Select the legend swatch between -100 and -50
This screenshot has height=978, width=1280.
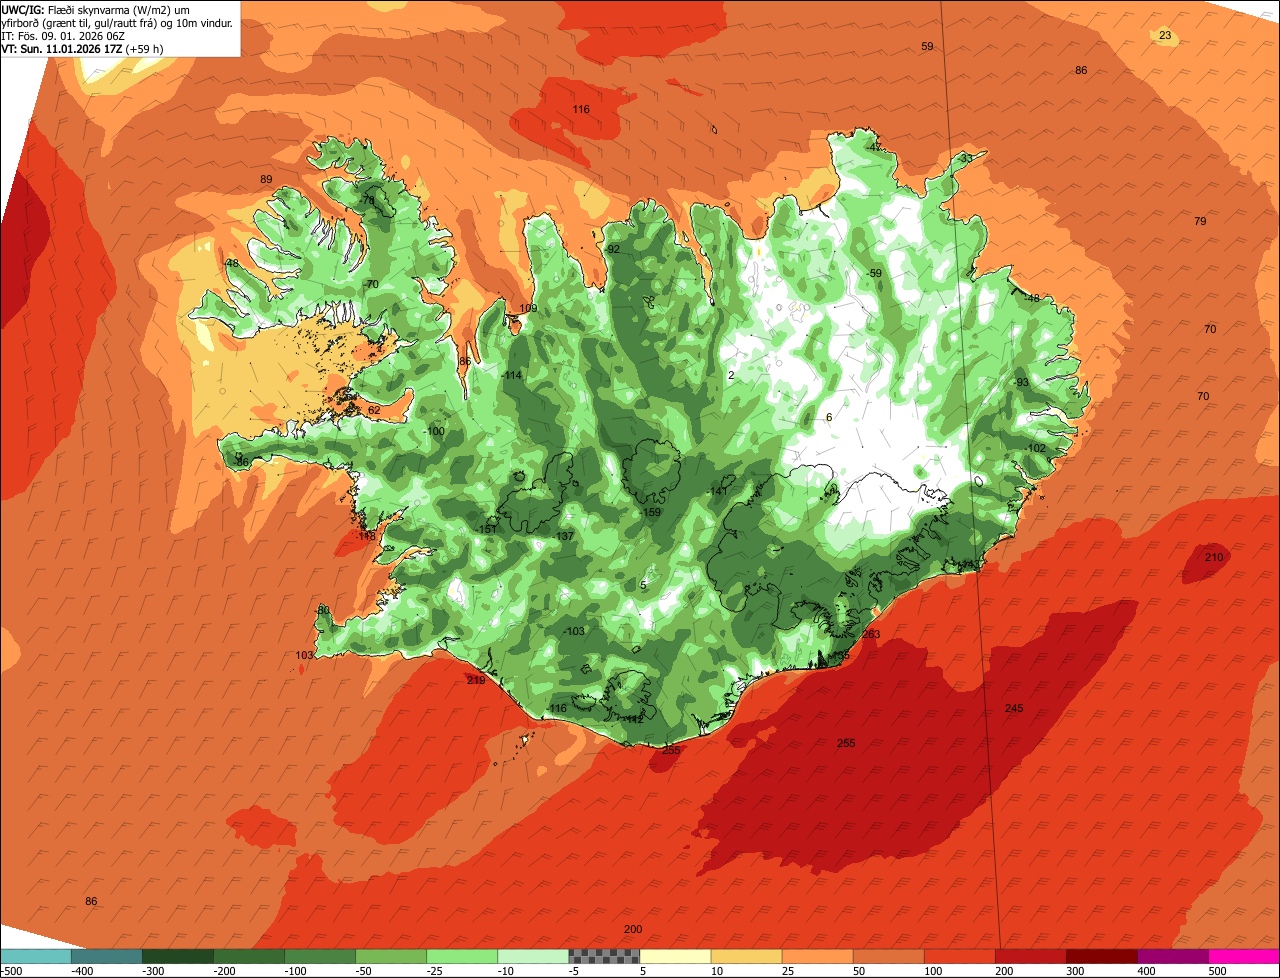pos(320,956)
